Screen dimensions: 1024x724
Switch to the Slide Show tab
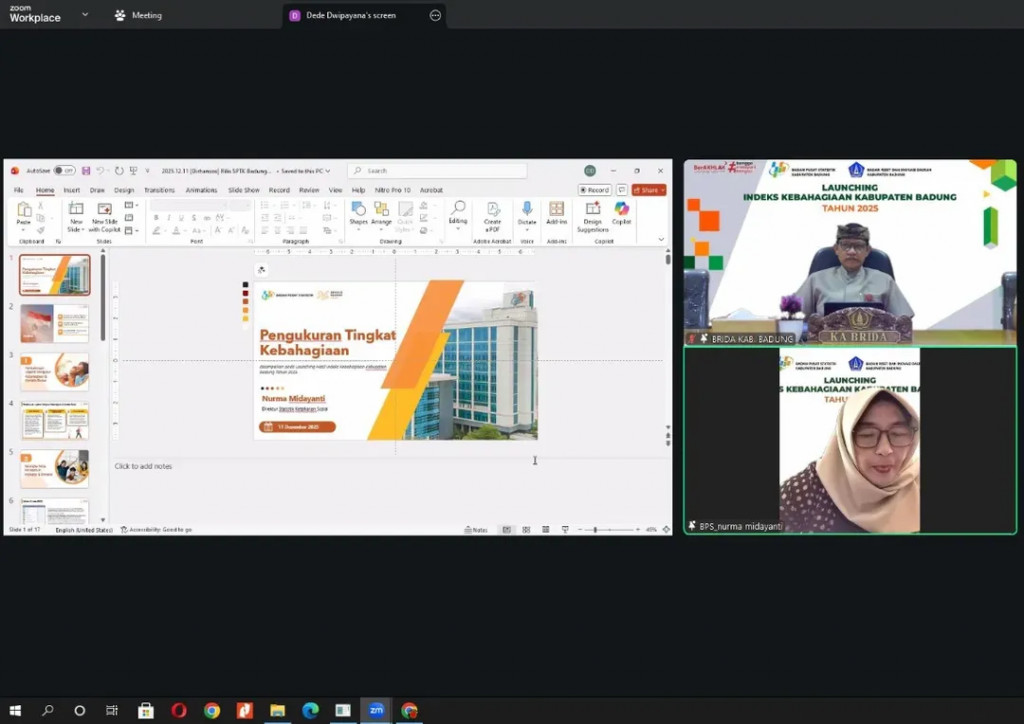(244, 190)
